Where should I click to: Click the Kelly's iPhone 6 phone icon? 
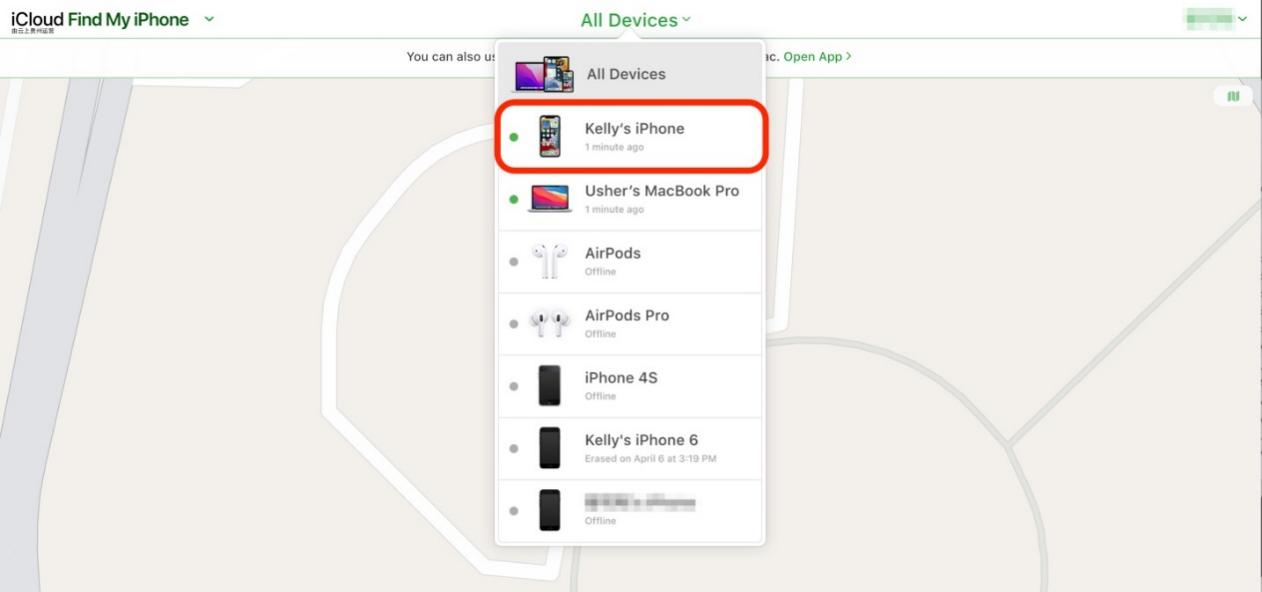click(550, 447)
